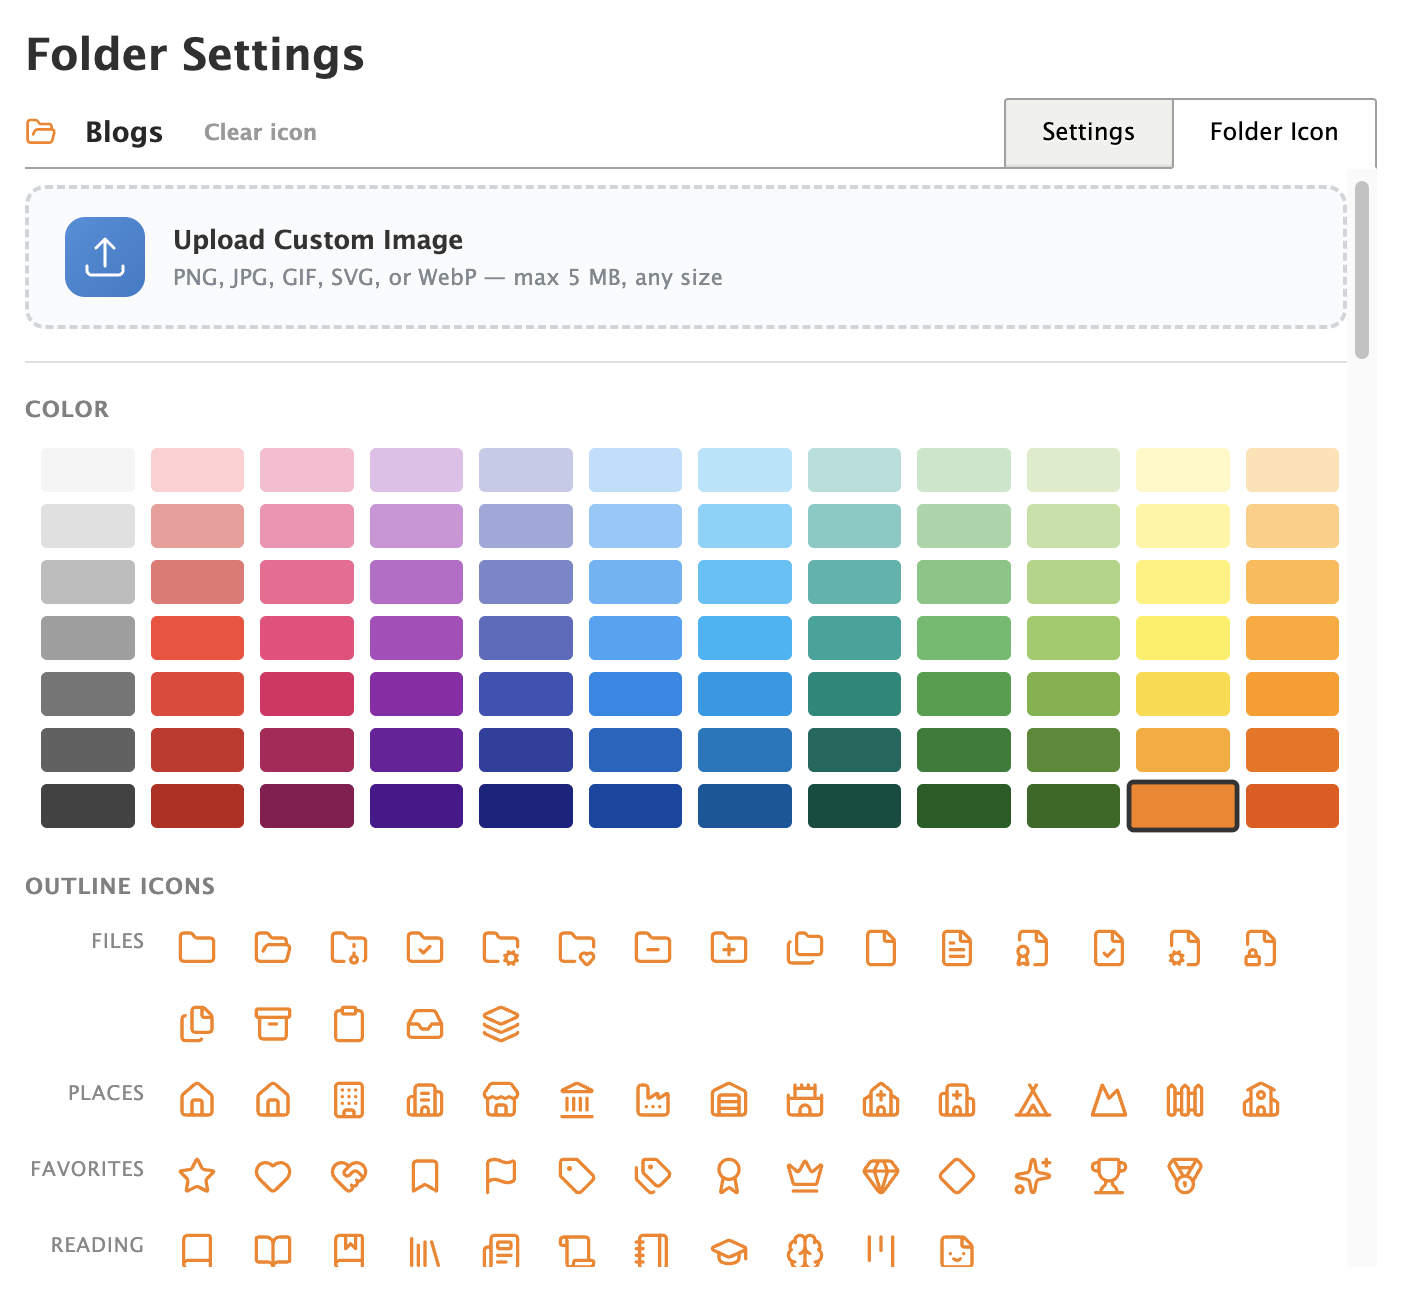Select the tent icon in Places
1412x1296 pixels.
click(1033, 1100)
